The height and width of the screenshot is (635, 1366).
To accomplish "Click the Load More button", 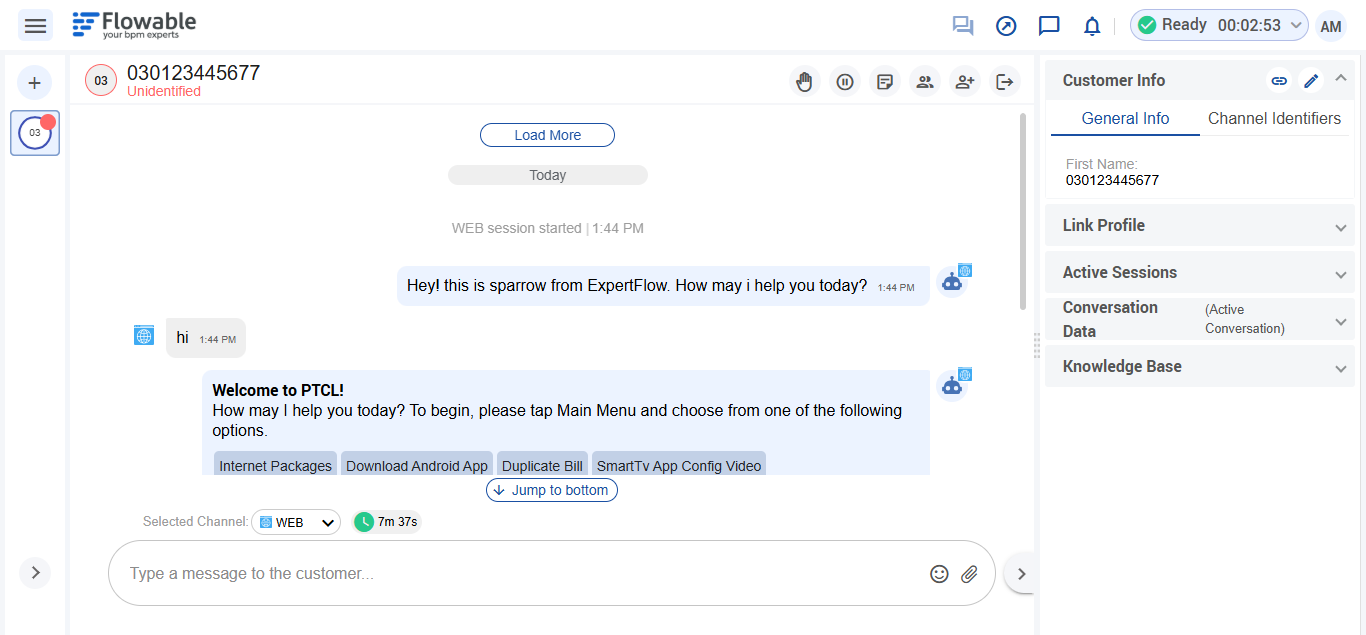I will tap(547, 135).
